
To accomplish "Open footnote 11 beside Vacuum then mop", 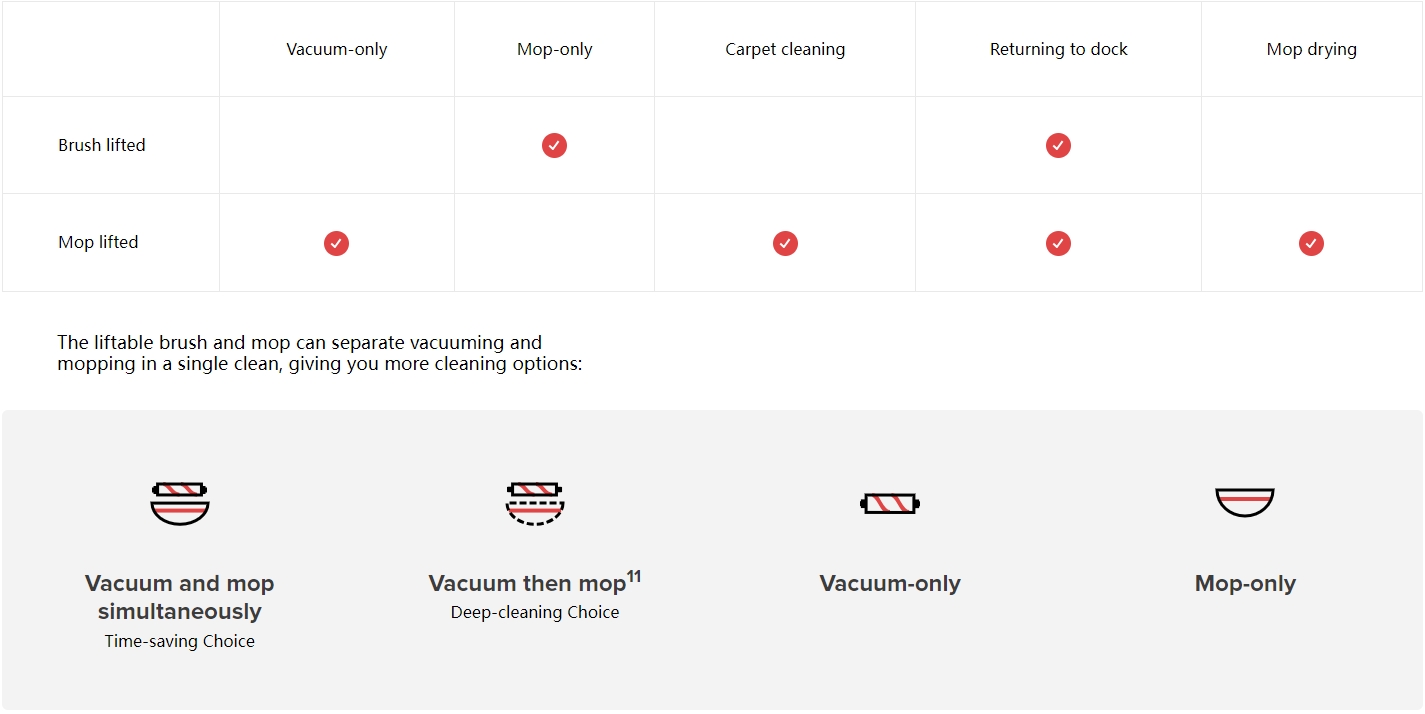I will [x=634, y=576].
